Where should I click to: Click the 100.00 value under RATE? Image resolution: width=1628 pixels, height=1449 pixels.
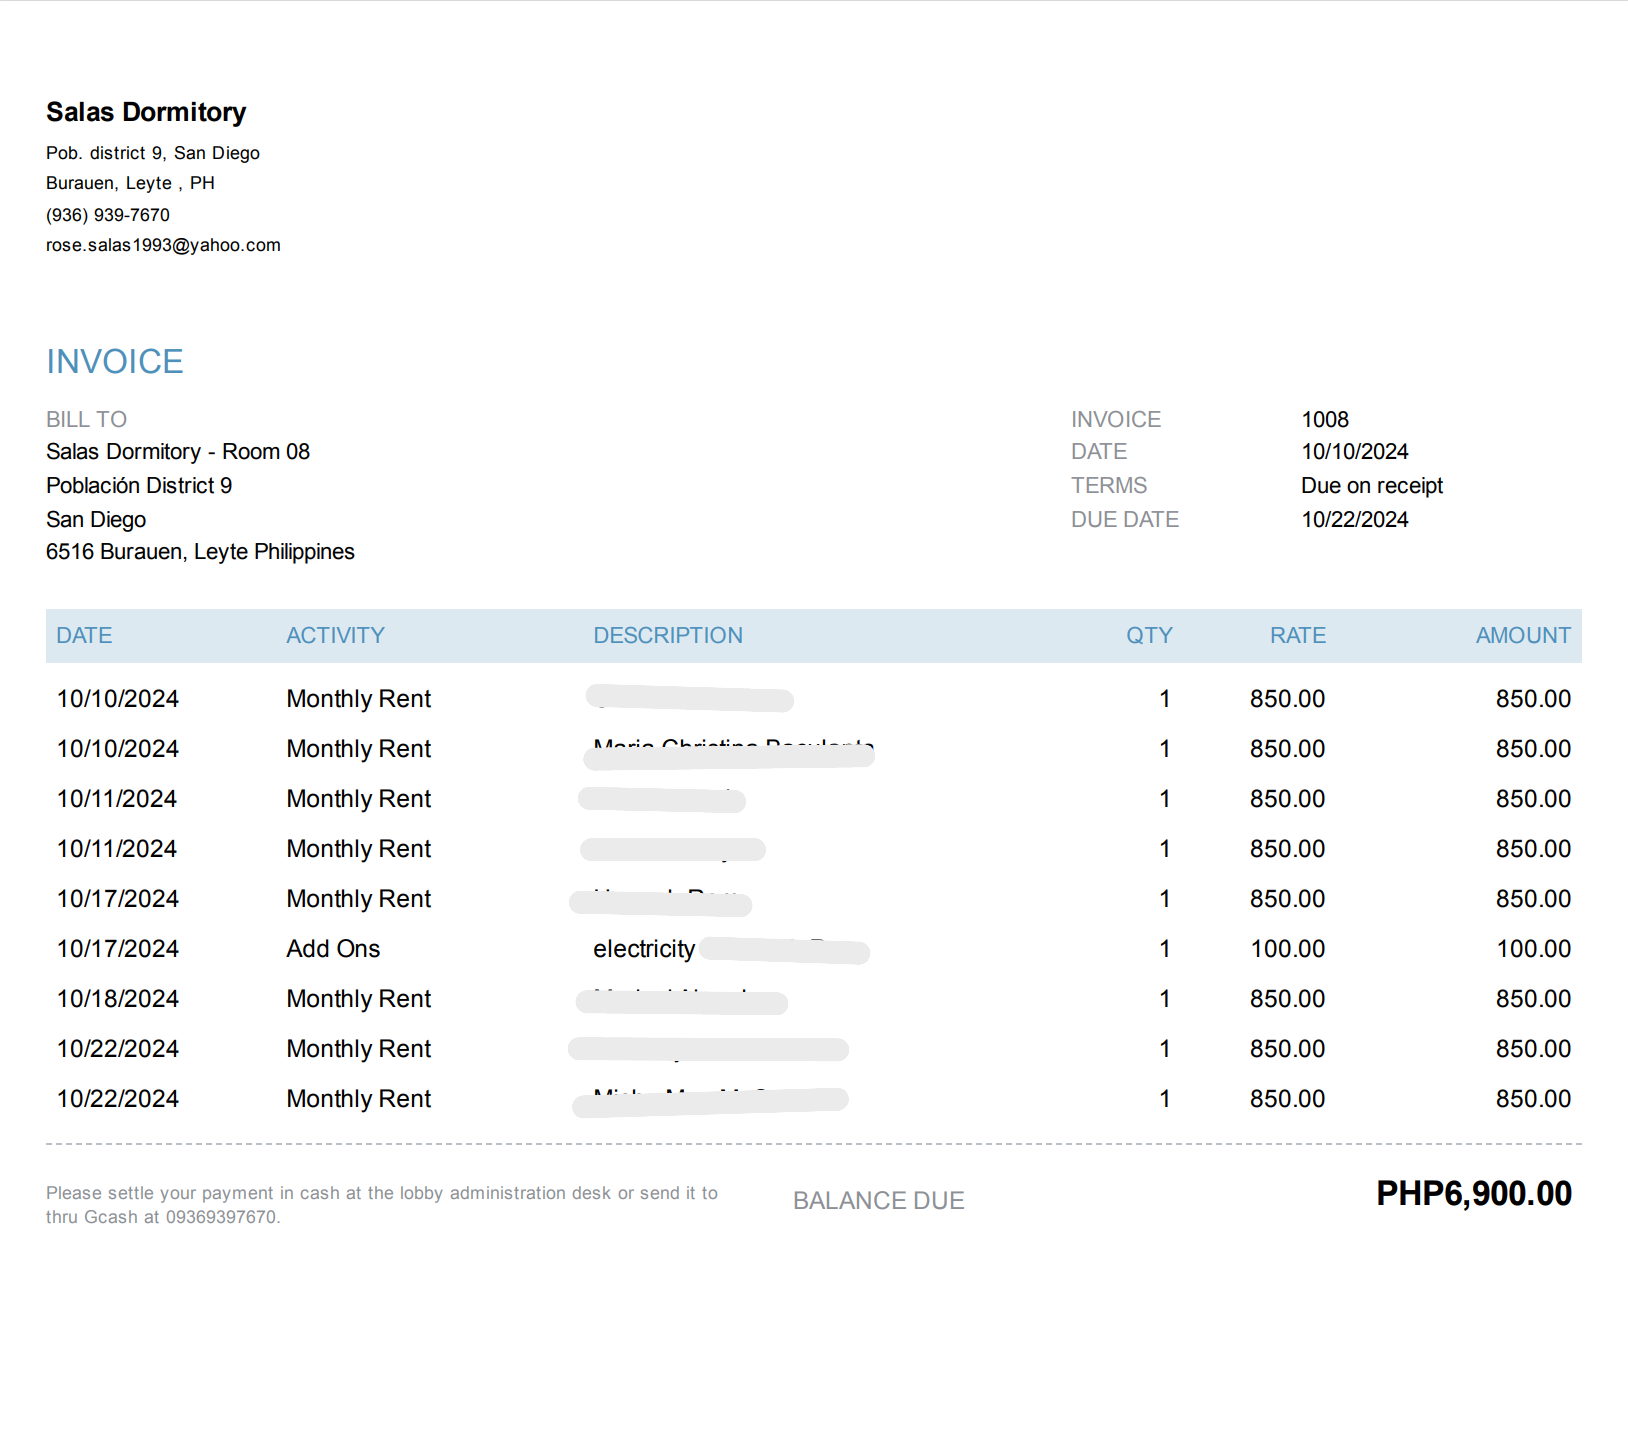(x=1288, y=948)
